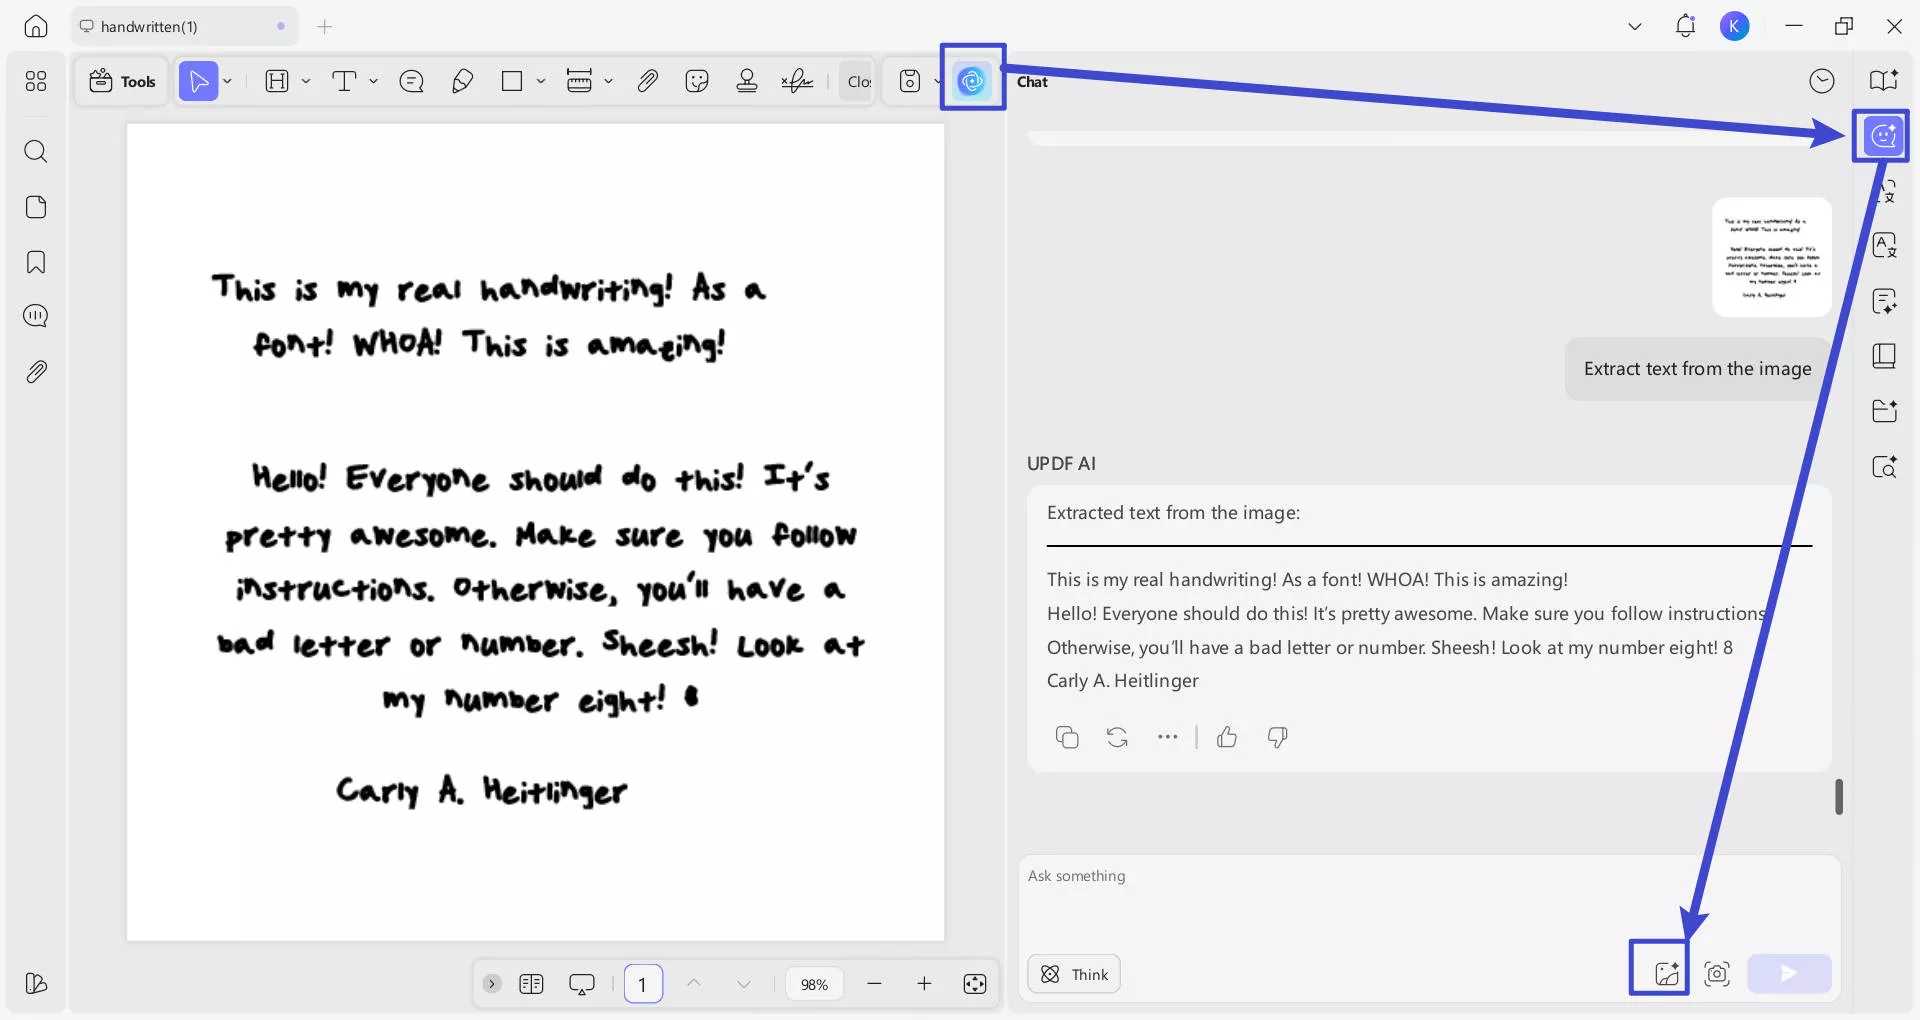The height and width of the screenshot is (1020, 1920).
Task: Click the upload image icon in chat
Action: 1666,973
